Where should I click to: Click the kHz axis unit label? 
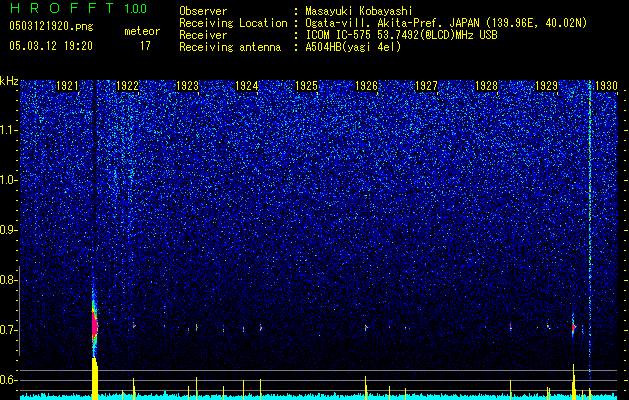tap(9, 81)
